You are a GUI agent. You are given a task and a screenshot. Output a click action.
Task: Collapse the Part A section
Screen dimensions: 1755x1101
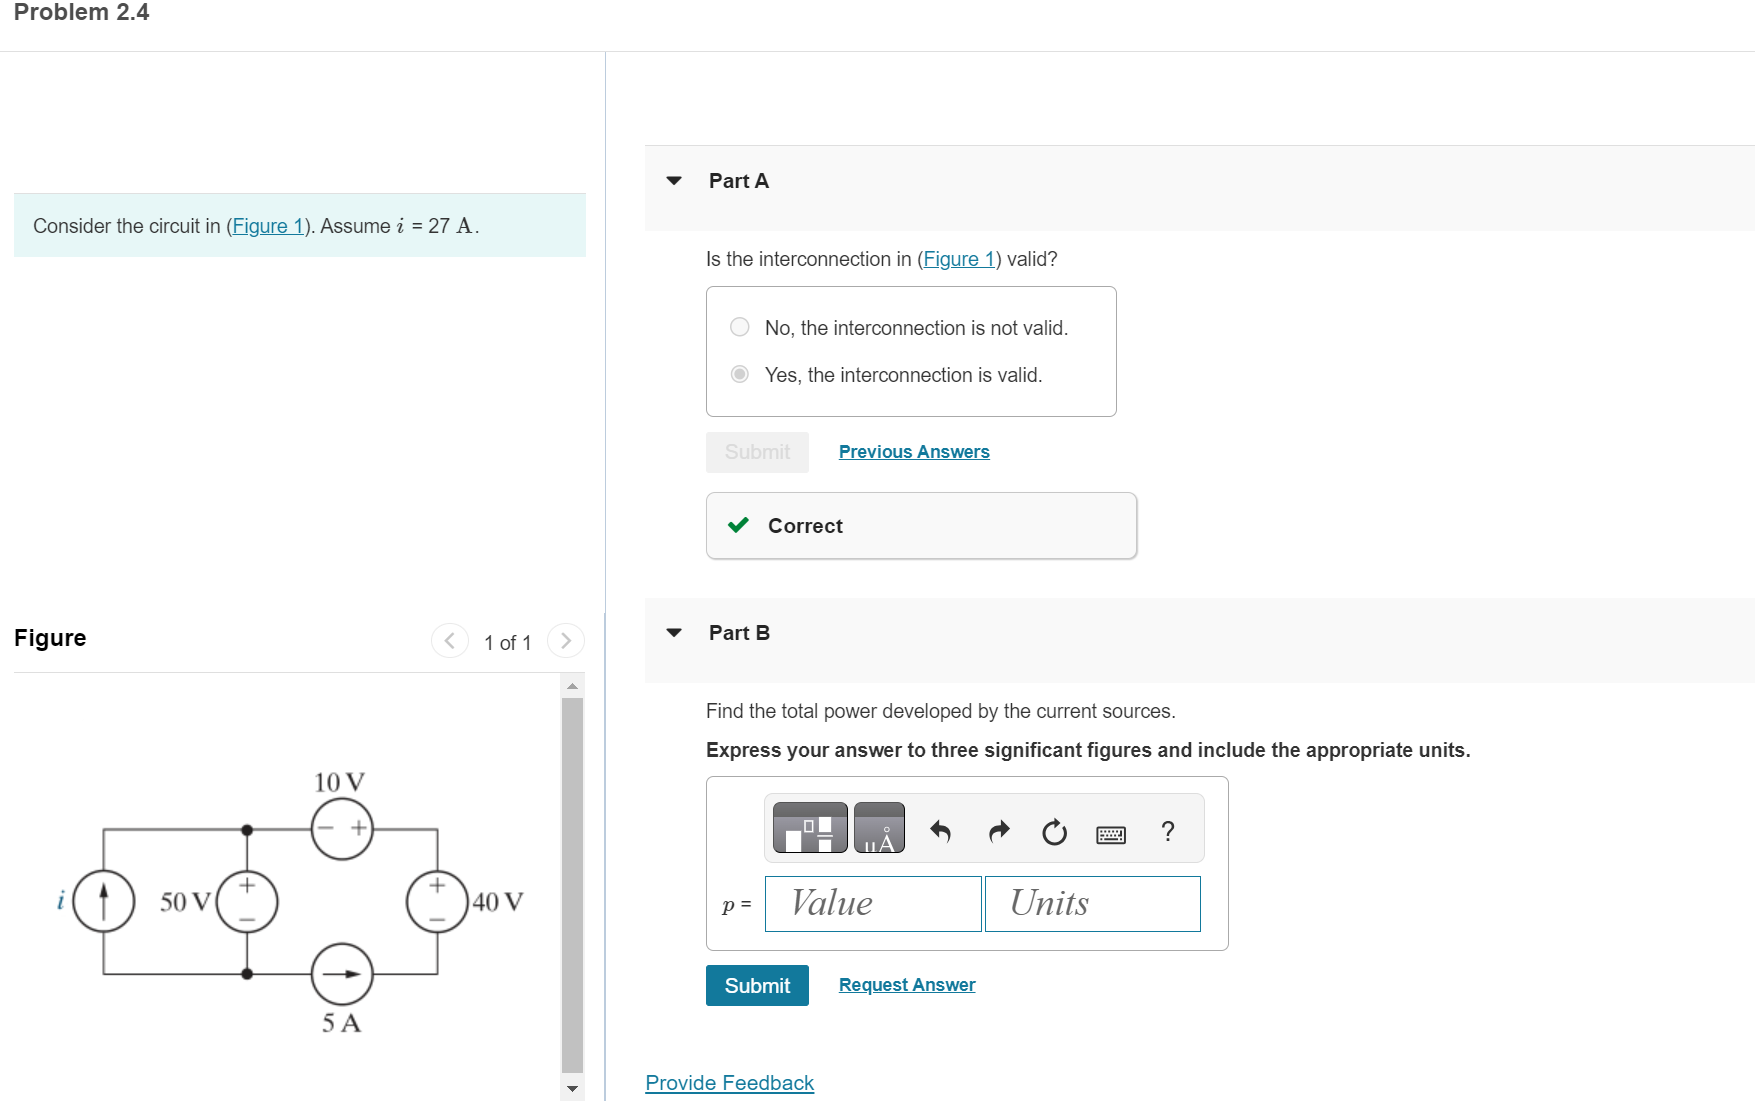tap(674, 181)
